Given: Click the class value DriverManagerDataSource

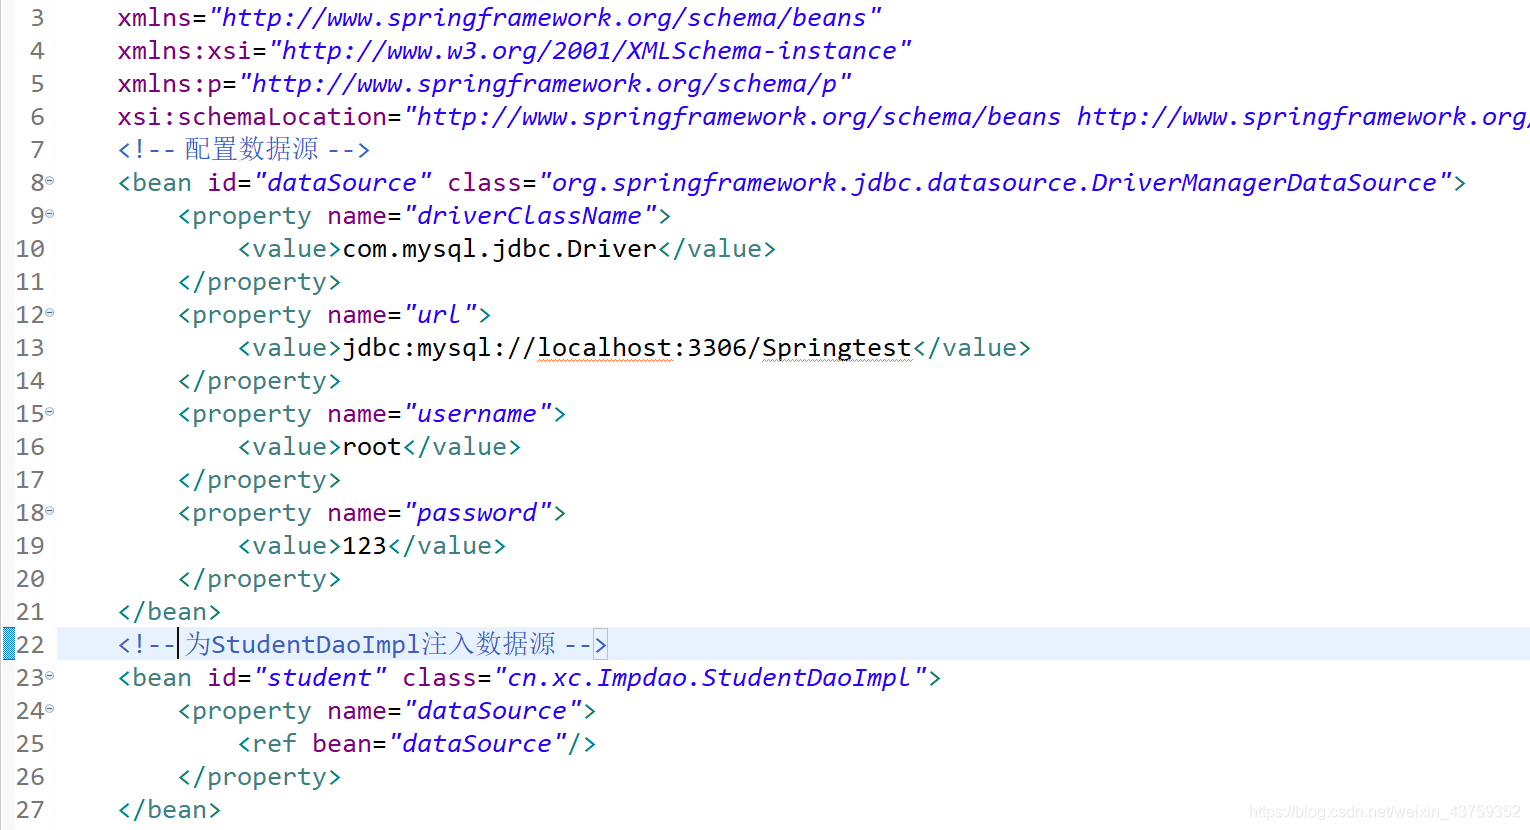Looking at the screenshot, I should click(1264, 183).
